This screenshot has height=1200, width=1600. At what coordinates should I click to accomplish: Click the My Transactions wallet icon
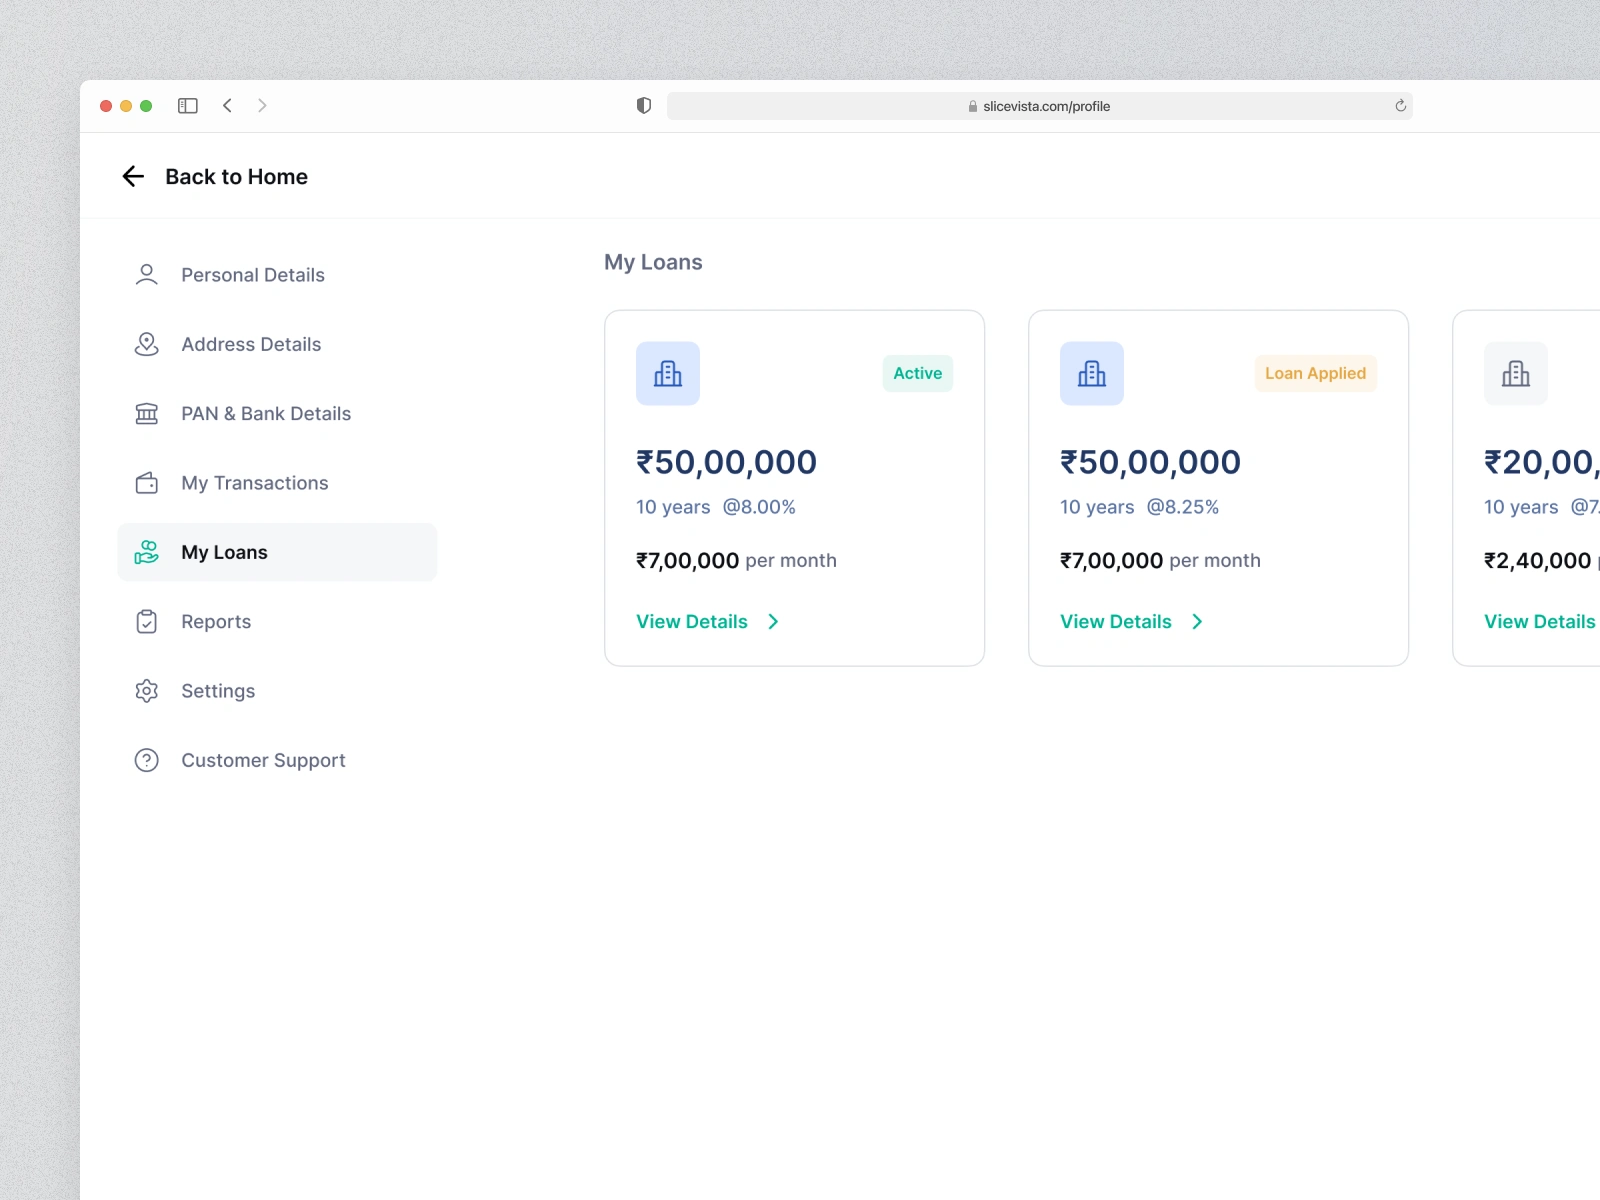pos(147,483)
